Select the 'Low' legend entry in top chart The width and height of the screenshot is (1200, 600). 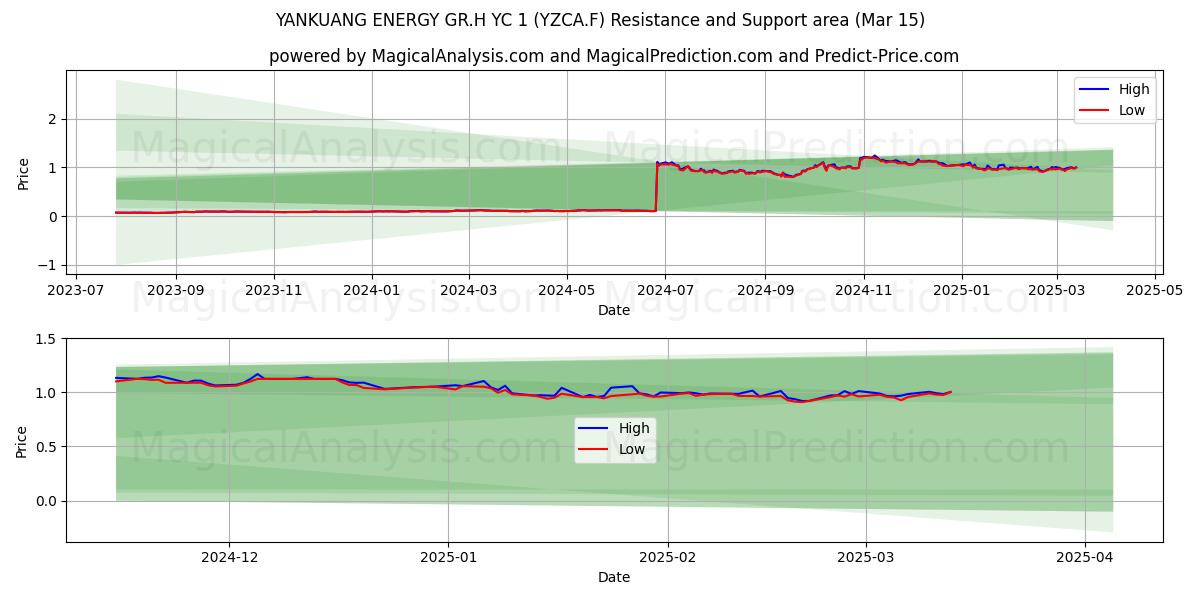point(1114,110)
